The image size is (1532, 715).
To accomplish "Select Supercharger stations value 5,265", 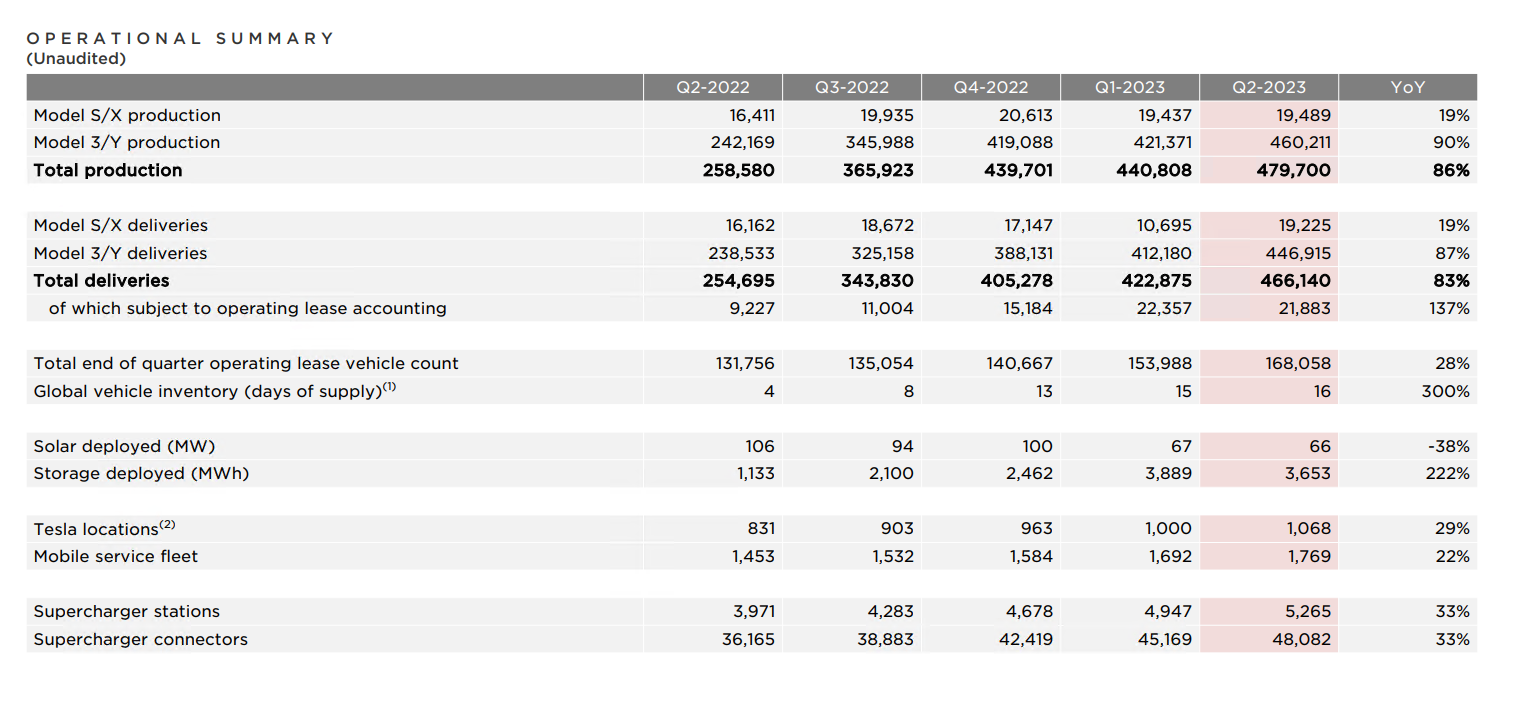I will point(1308,611).
